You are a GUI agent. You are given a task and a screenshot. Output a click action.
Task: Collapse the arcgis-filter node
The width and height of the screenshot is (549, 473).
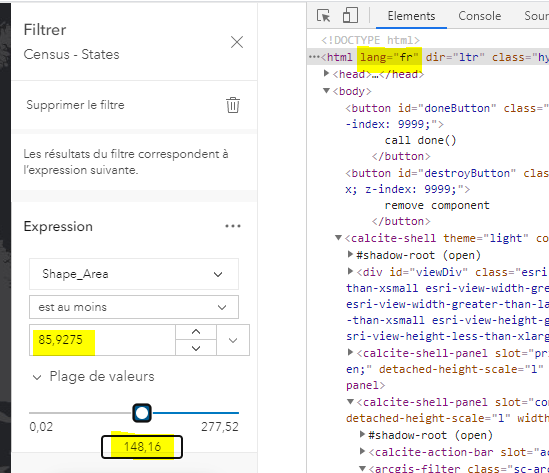(x=363, y=468)
